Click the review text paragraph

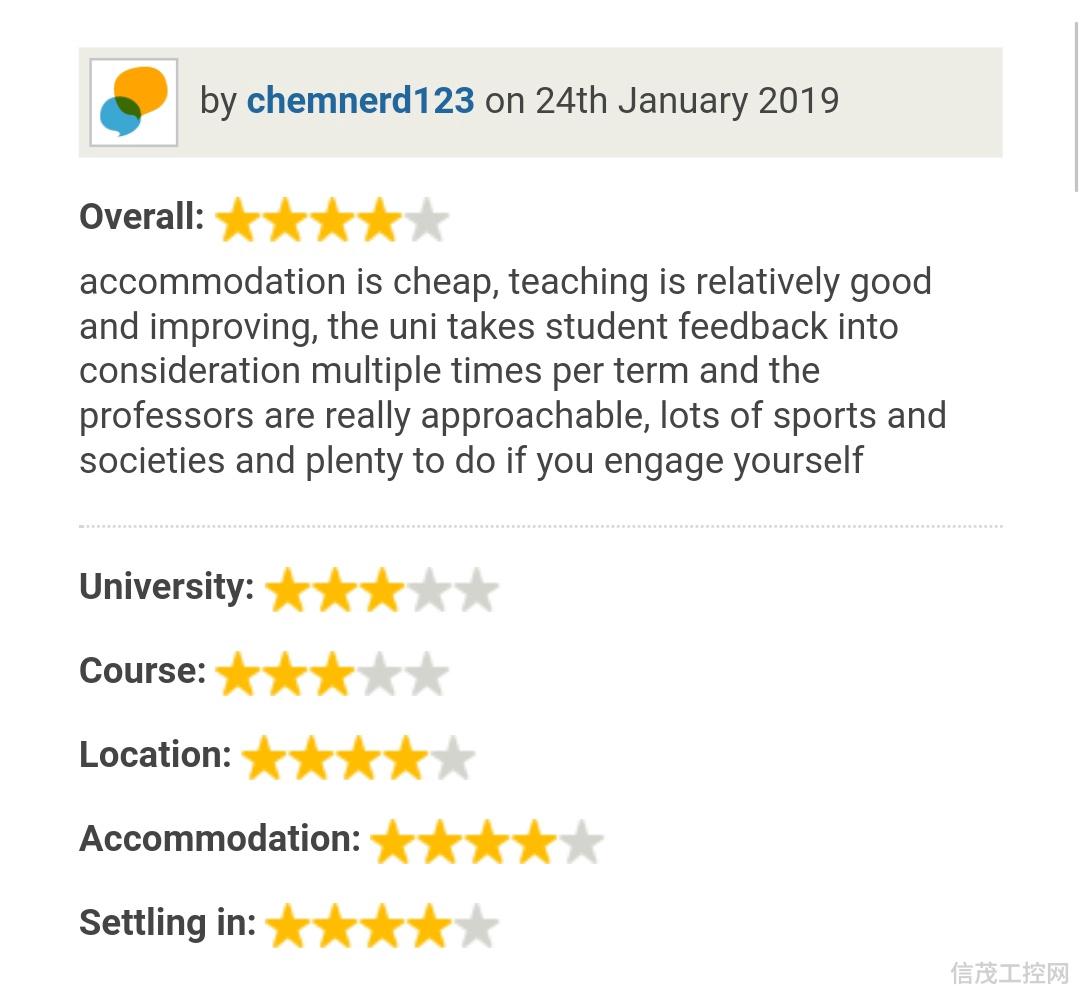pos(513,371)
